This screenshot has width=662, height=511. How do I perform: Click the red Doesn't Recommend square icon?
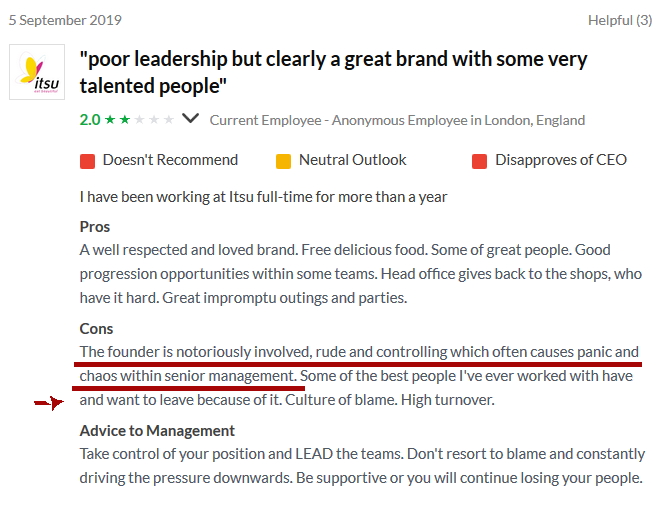click(87, 161)
